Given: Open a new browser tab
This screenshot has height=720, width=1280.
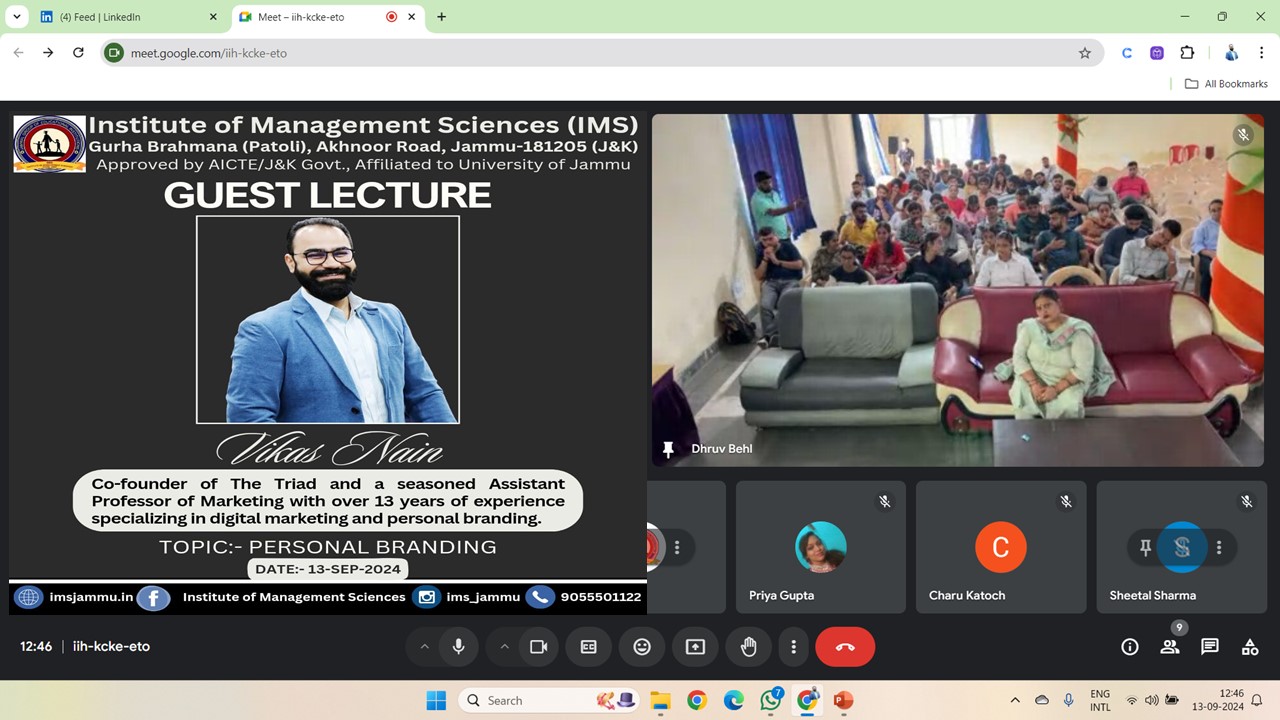Looking at the screenshot, I should point(442,17).
